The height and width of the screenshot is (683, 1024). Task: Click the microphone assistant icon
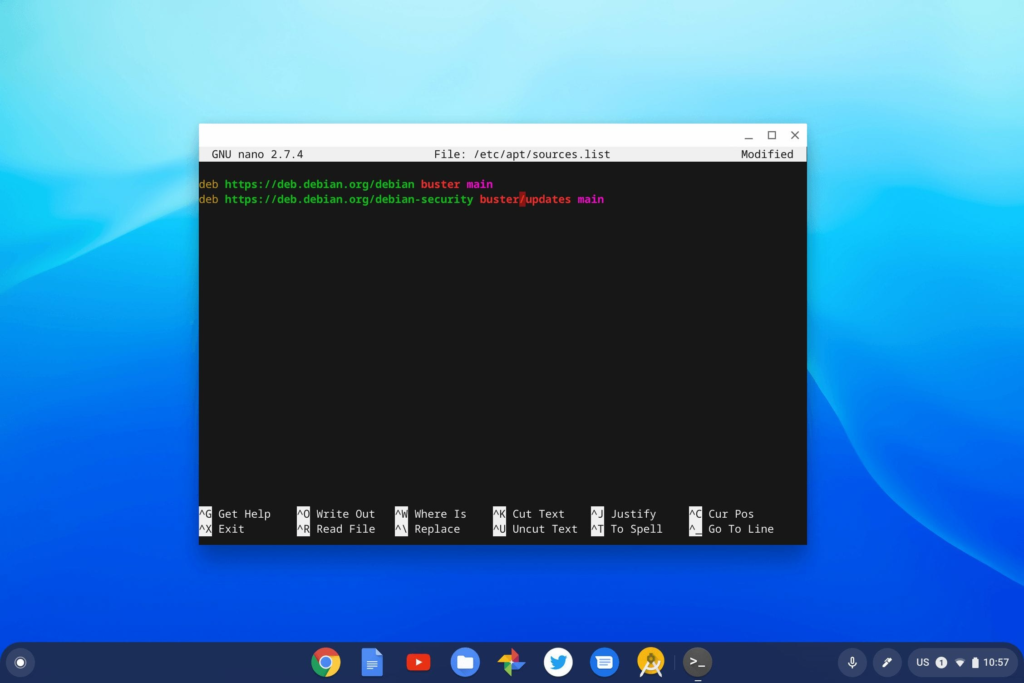click(852, 662)
